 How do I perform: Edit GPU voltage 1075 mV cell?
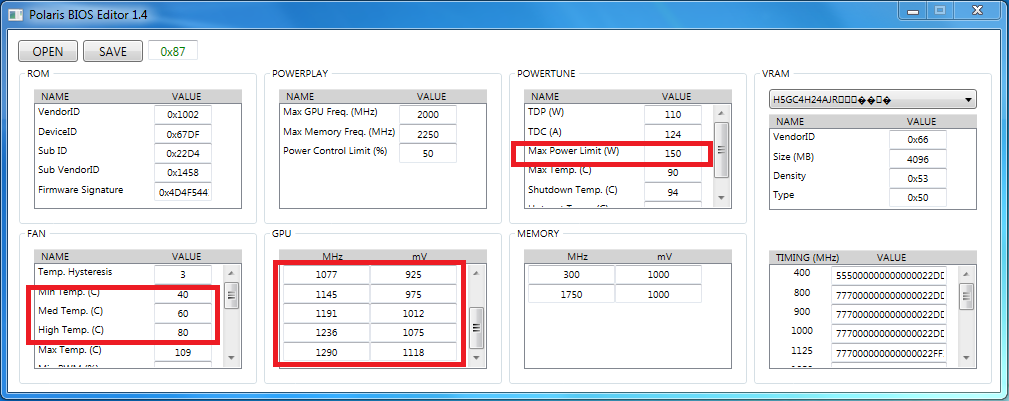pos(413,333)
